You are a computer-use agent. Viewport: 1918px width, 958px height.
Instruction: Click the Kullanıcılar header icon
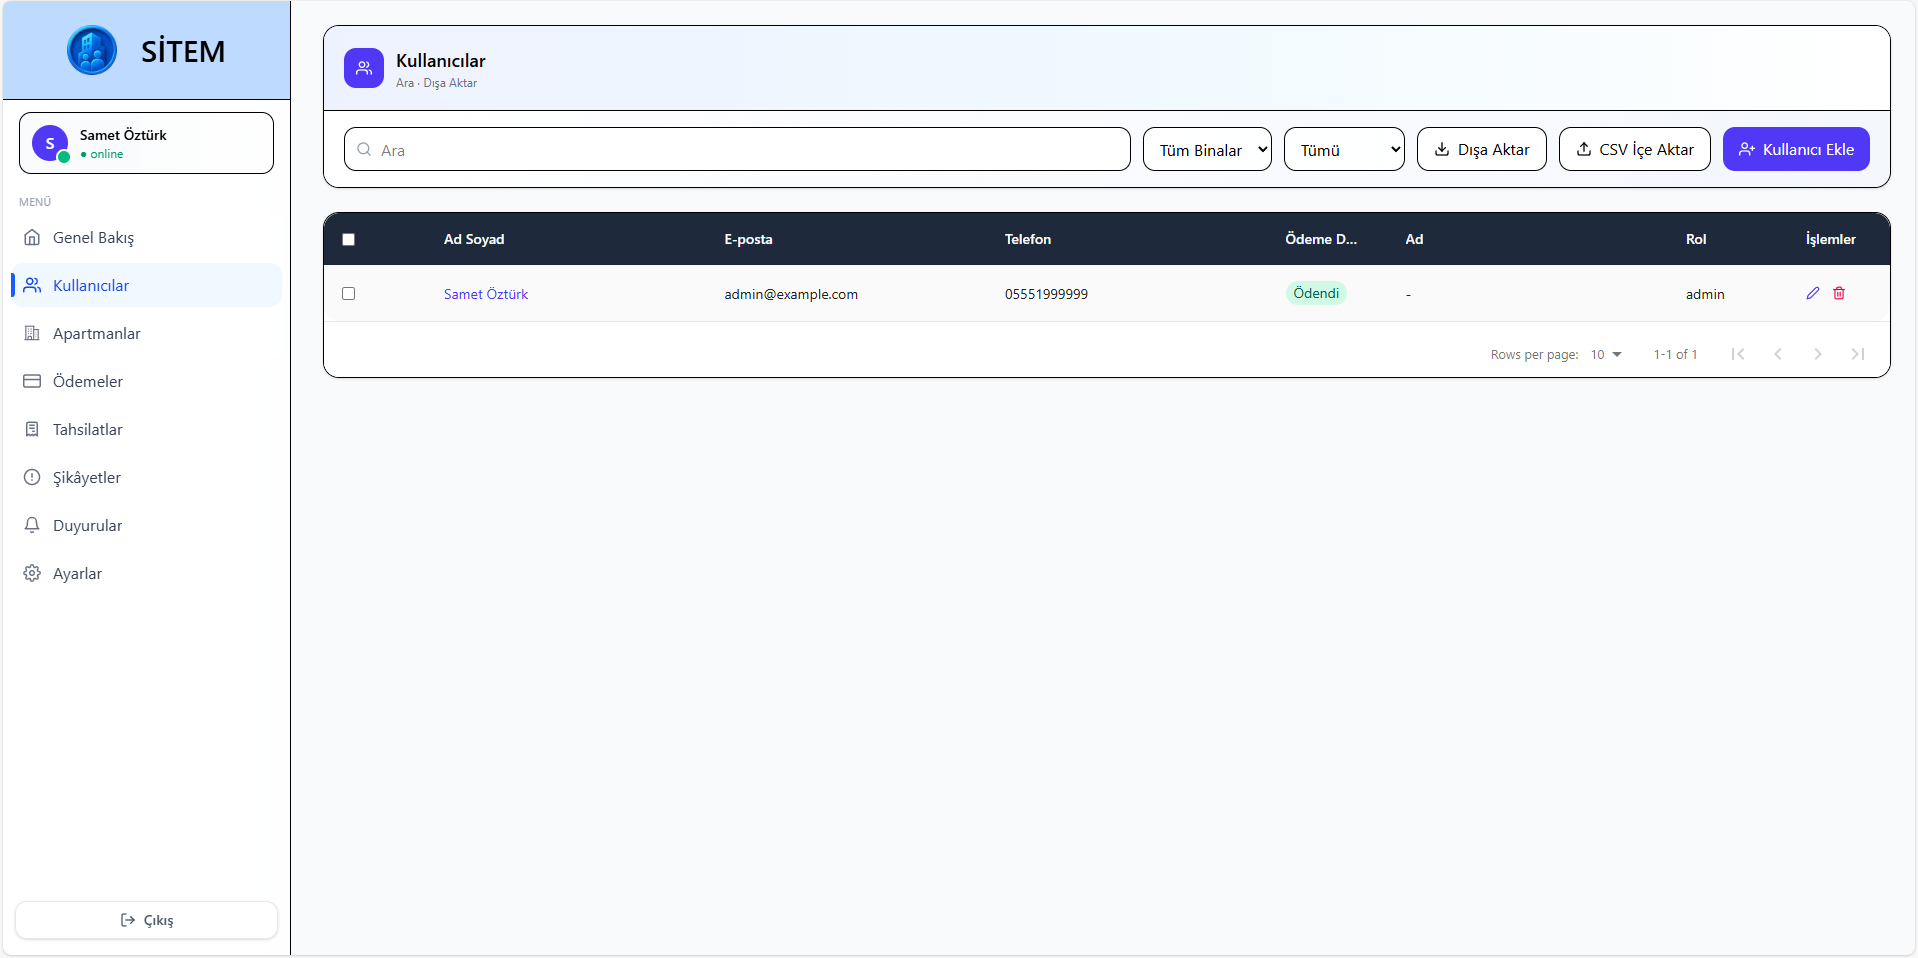(x=364, y=68)
